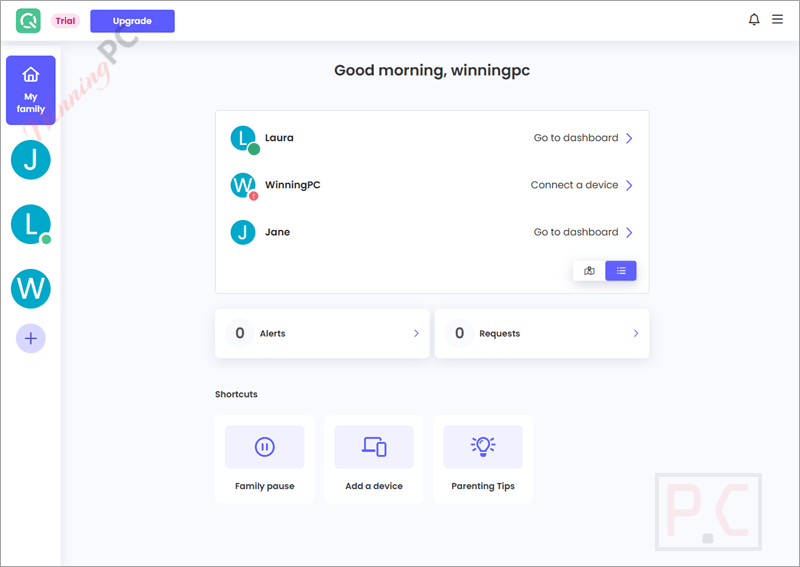Click the Add a device label
Screen dimensions: 800x567
click(374, 486)
